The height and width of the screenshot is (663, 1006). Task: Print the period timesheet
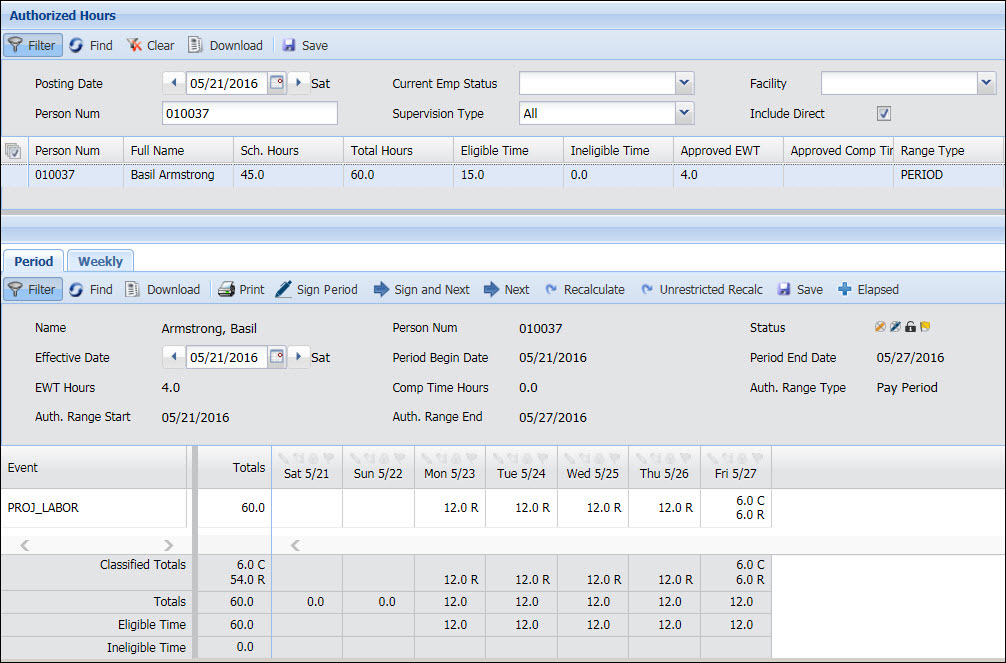click(227, 289)
